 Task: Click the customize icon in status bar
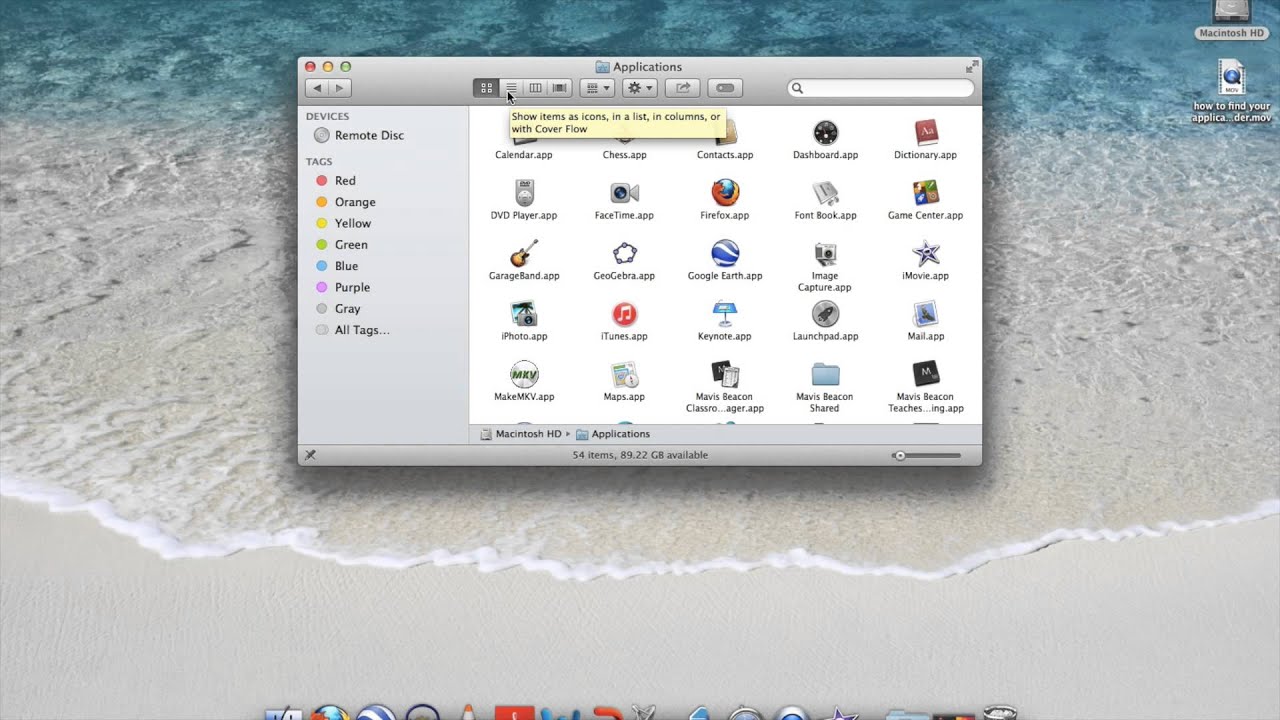[310, 455]
